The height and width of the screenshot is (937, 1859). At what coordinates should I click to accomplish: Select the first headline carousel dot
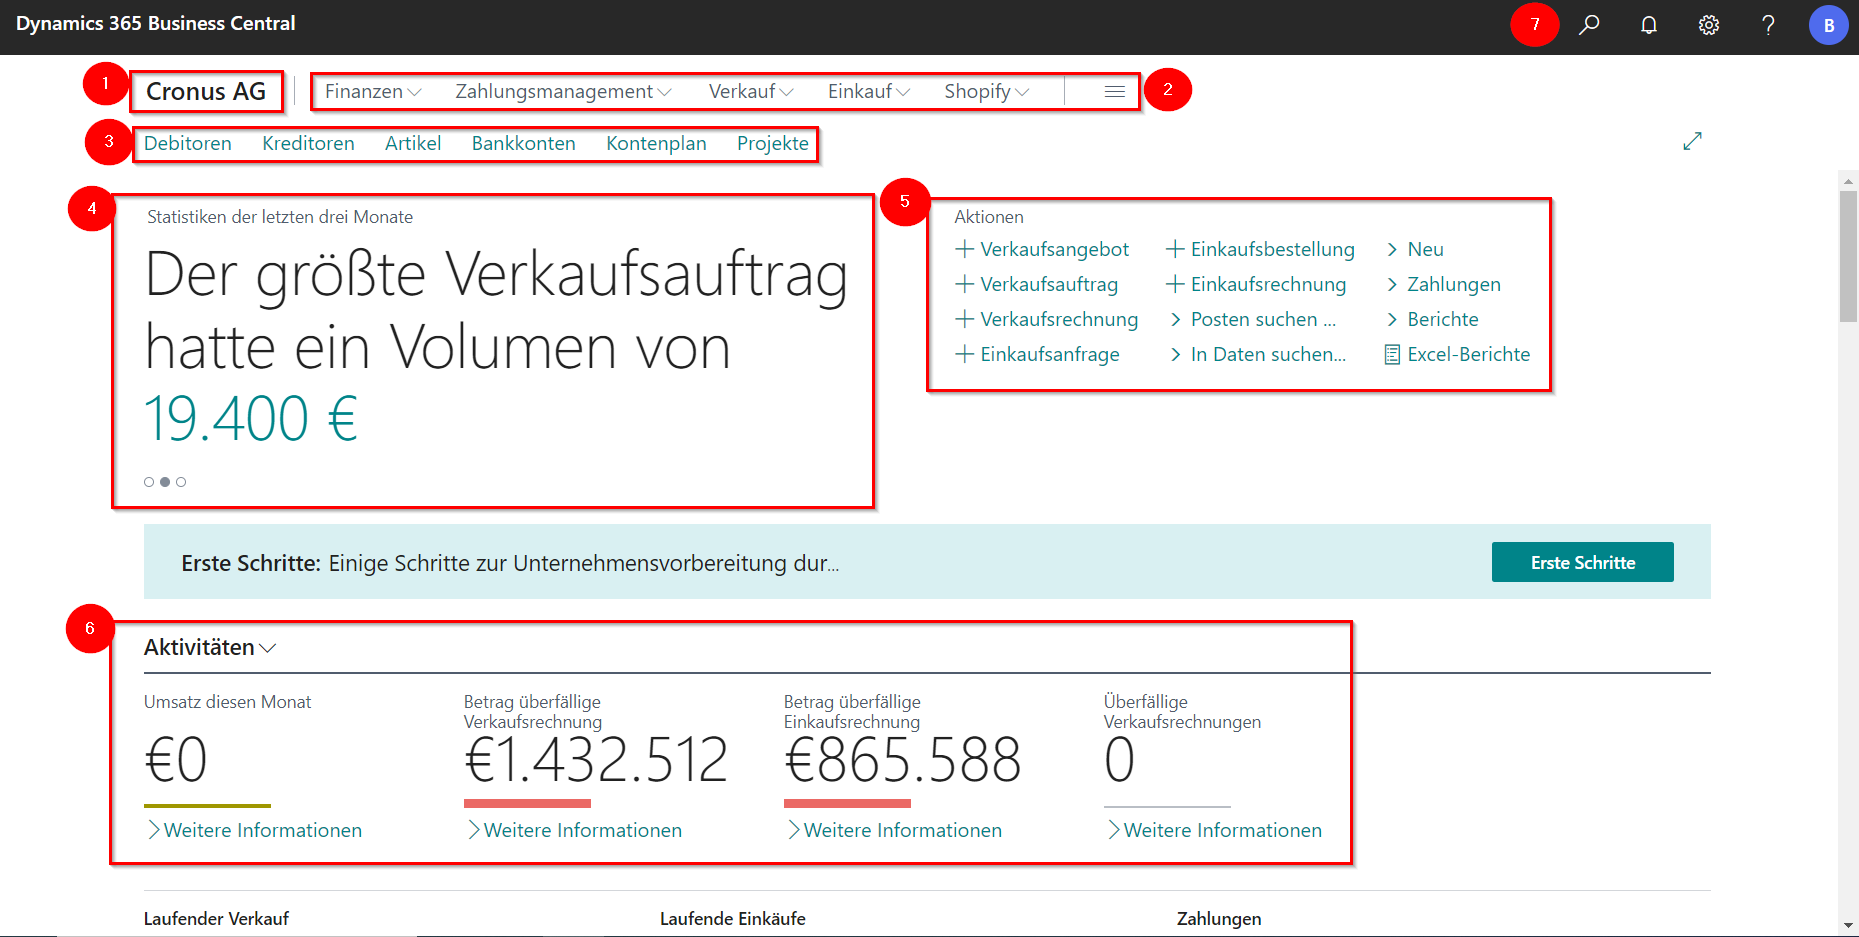[x=149, y=482]
